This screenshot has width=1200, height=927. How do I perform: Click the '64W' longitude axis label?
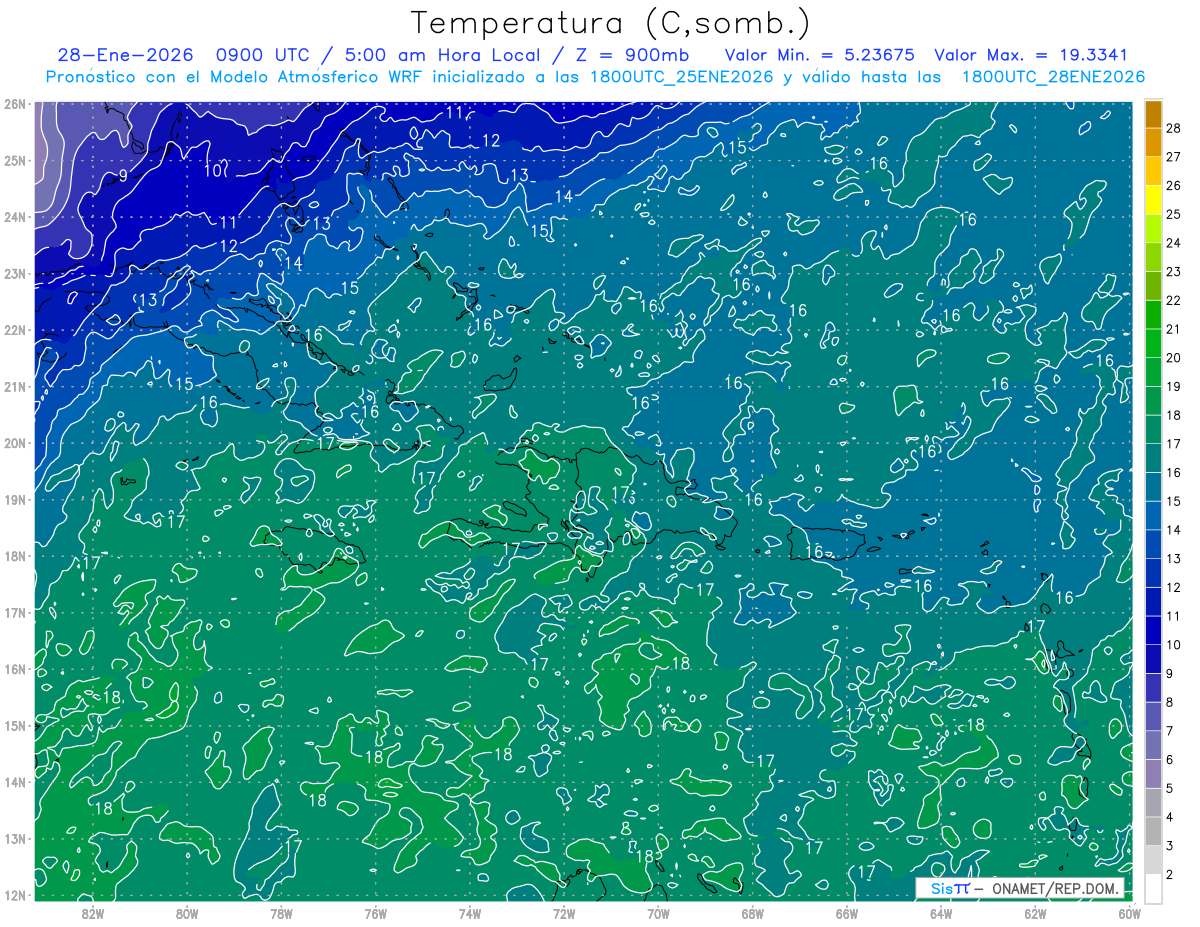941,913
